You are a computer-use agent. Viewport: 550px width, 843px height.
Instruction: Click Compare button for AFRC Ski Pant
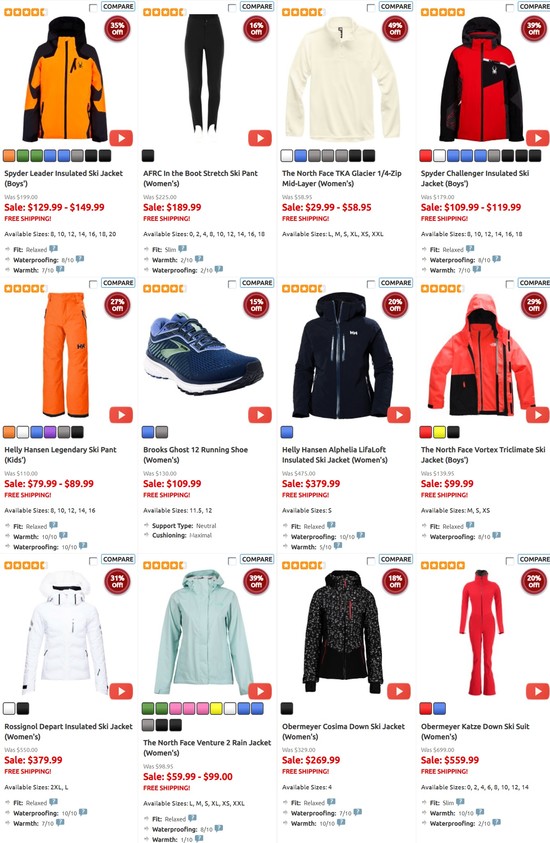[256, 6]
